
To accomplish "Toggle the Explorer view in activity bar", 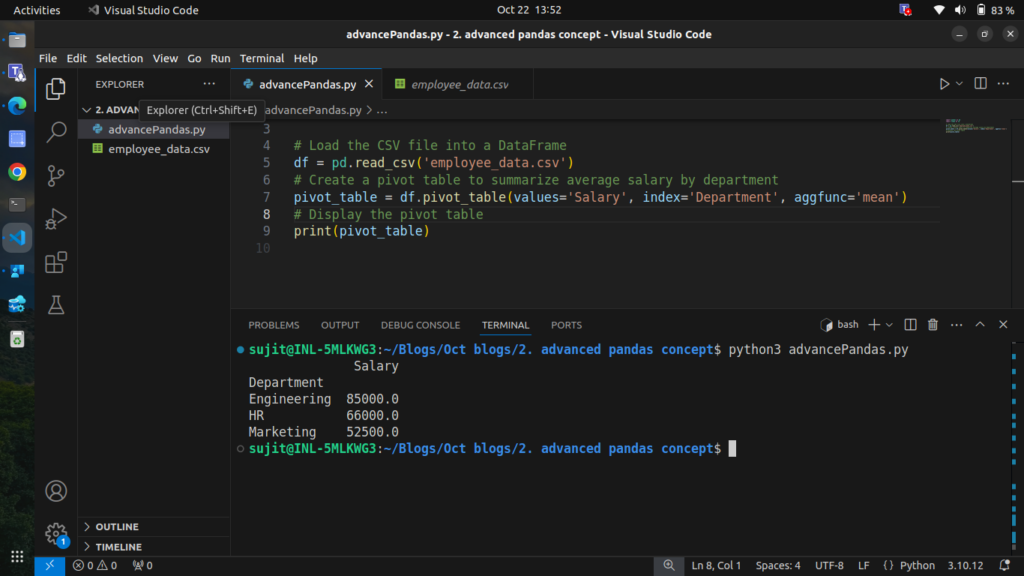I will (x=57, y=89).
